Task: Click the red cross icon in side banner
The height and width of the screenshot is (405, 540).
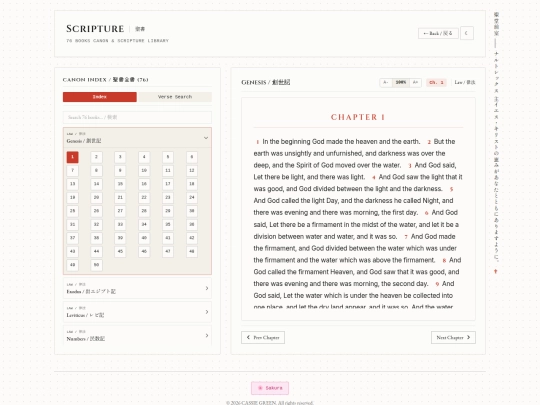Action: (496, 271)
